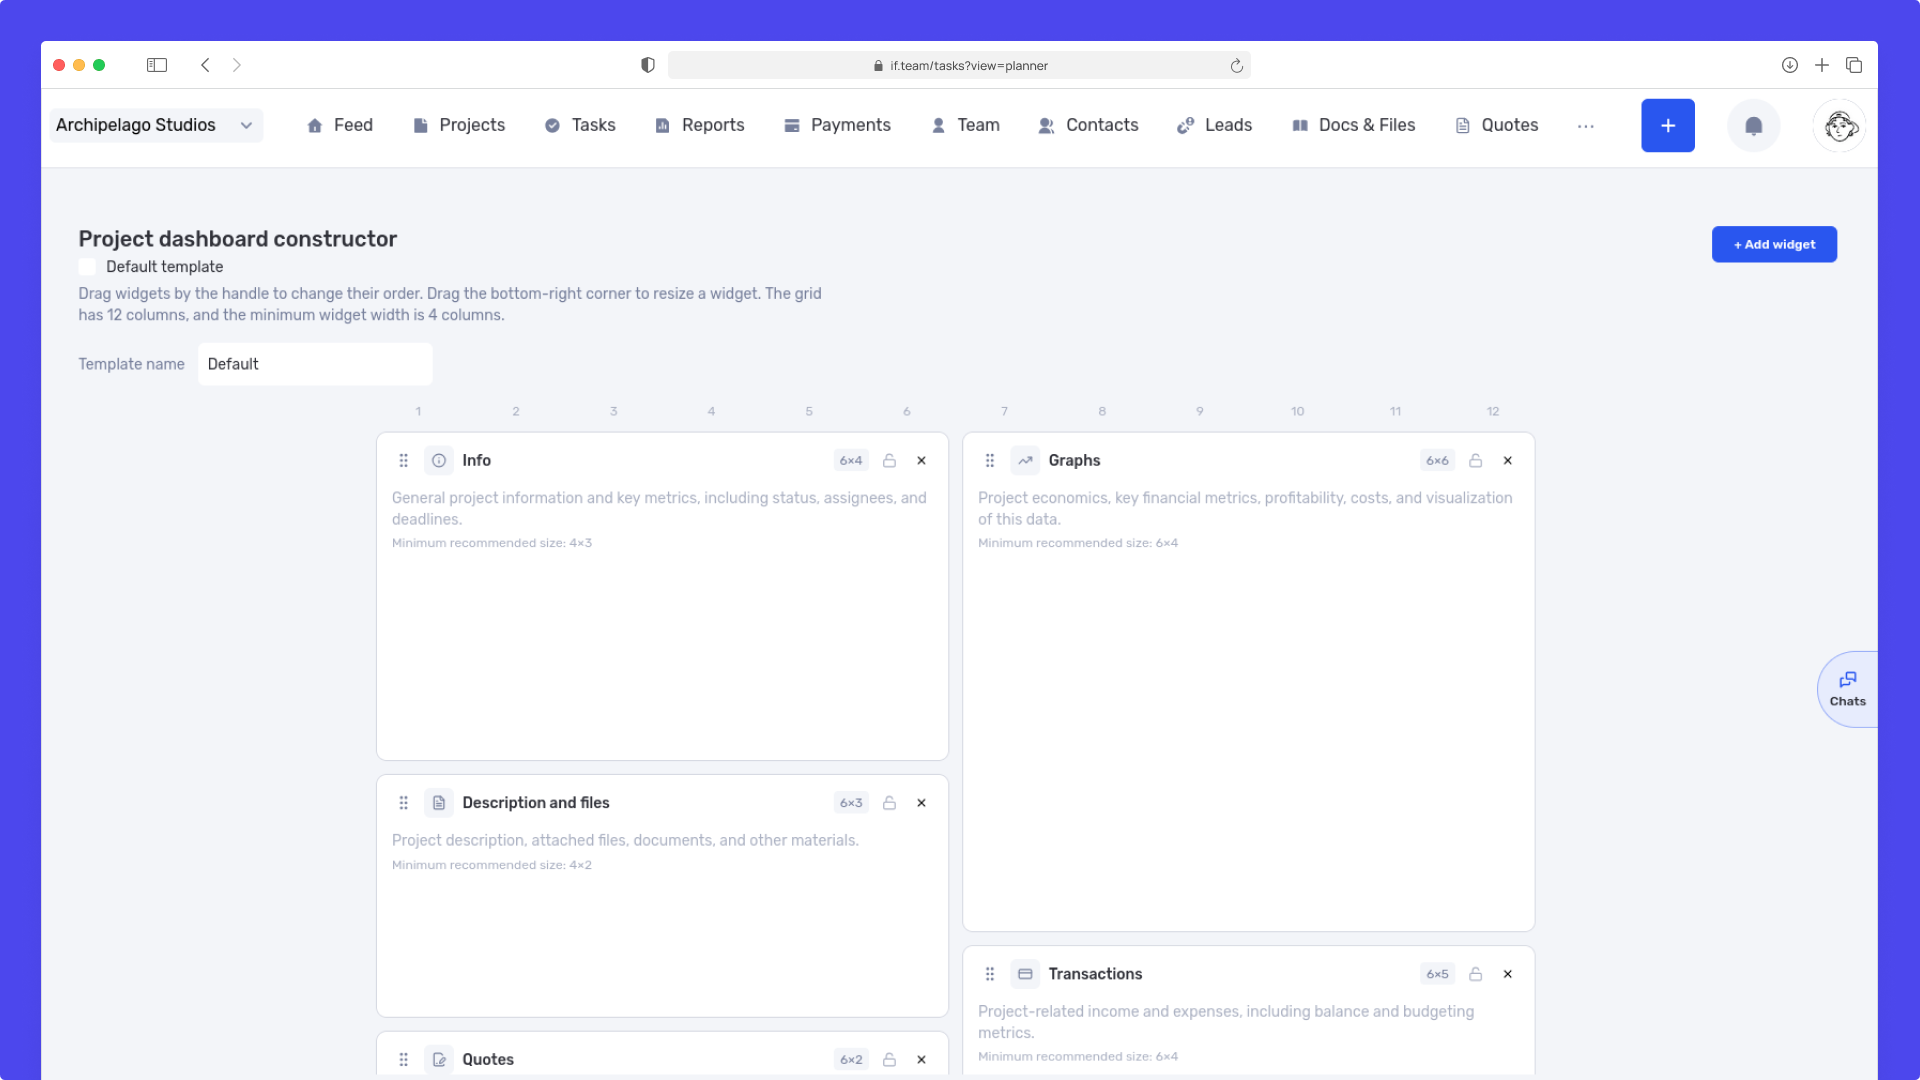Expand the Archipelago Studios workspace dropdown
This screenshot has height=1080, width=1920.
pyautogui.click(x=156, y=126)
